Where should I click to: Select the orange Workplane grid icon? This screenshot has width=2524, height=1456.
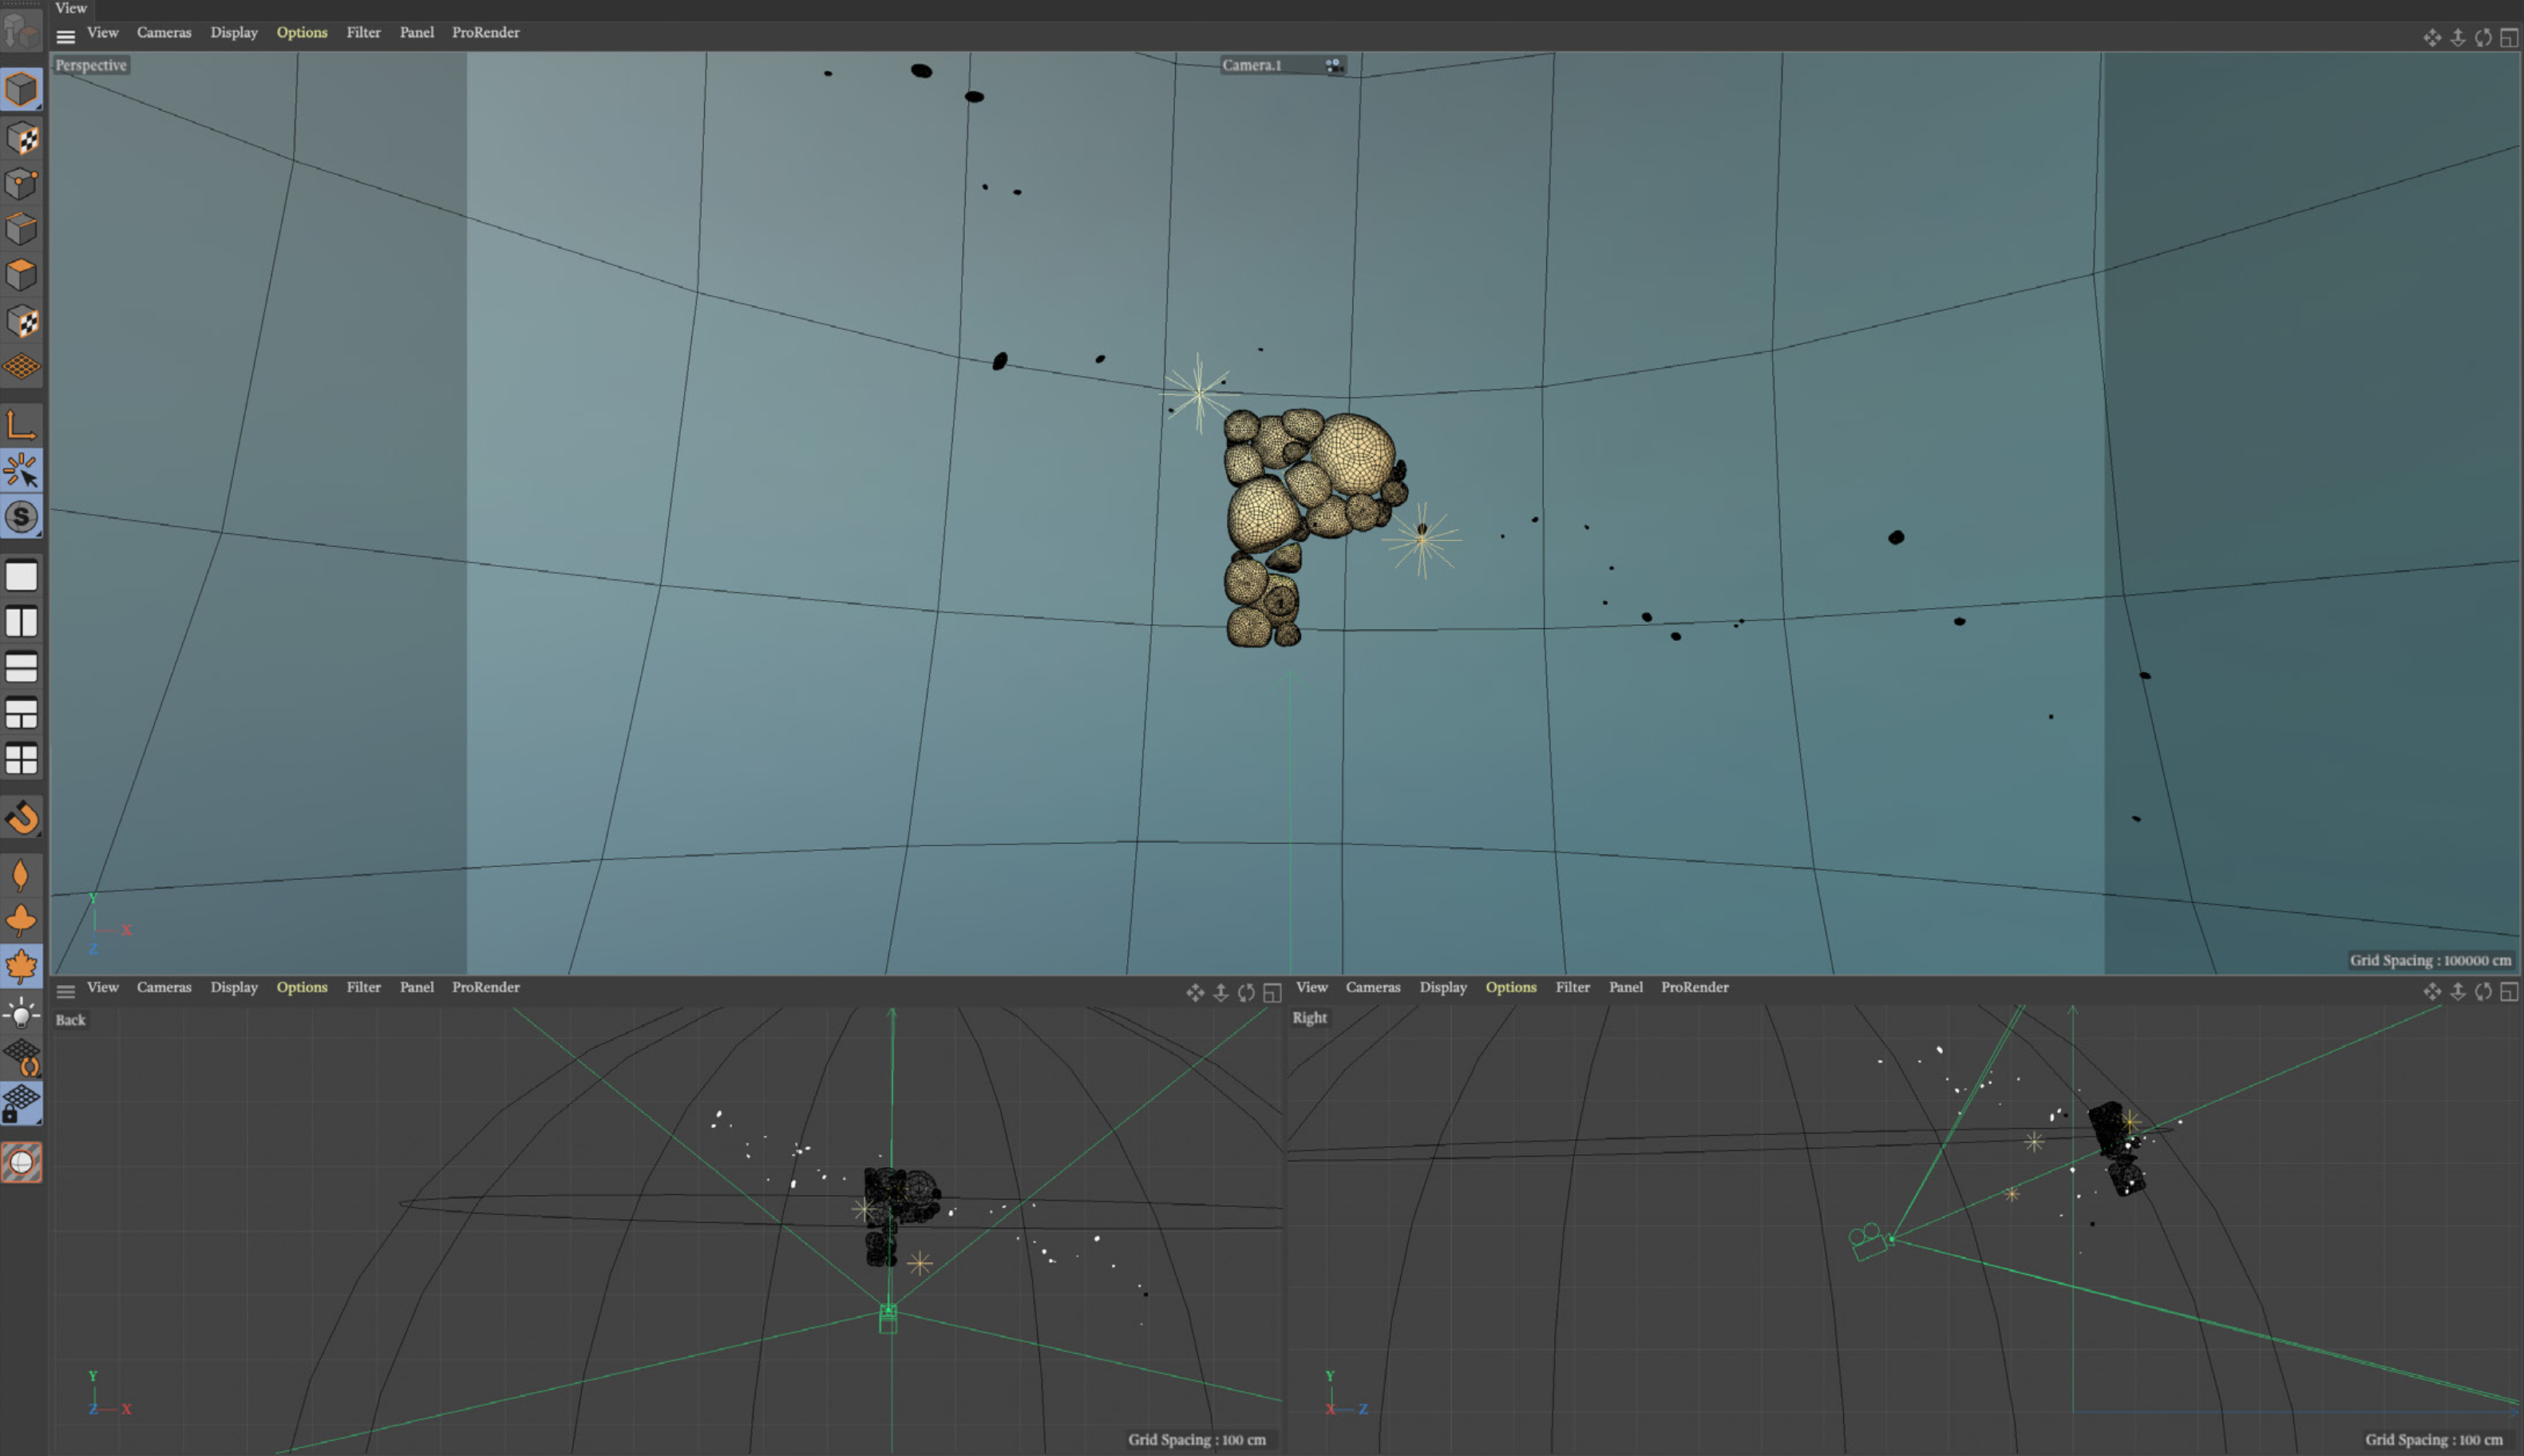pos(21,367)
